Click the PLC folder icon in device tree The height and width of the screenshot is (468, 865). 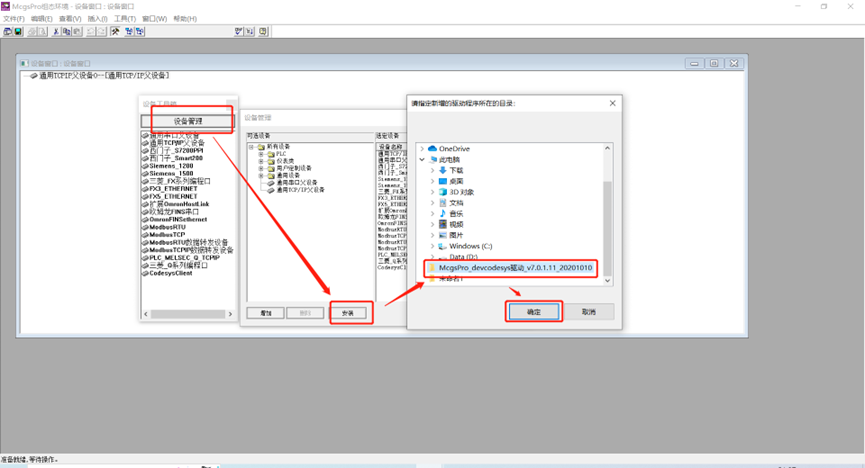coord(271,154)
